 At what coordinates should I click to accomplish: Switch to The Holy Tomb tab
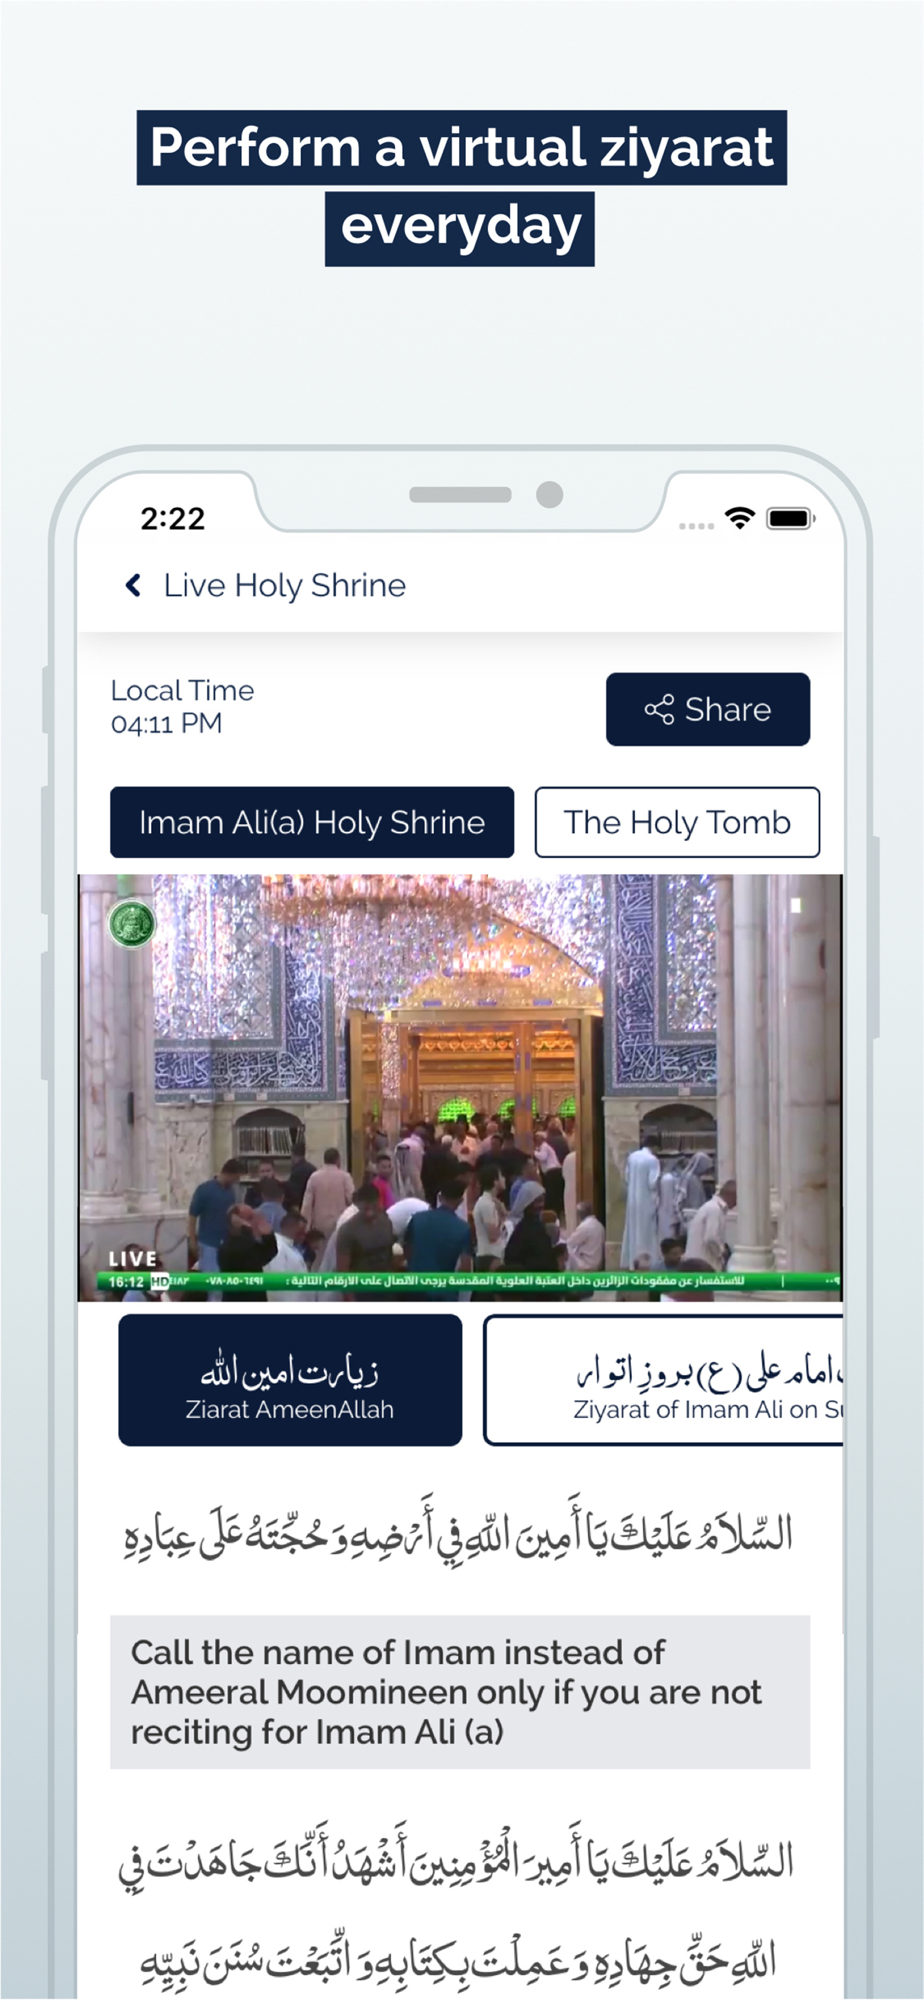click(677, 822)
